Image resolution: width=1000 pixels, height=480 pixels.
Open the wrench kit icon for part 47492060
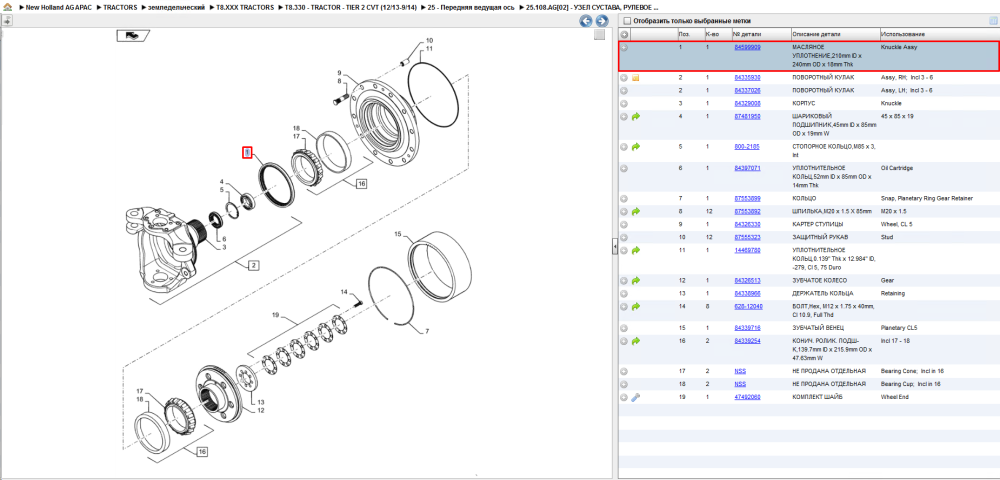635,397
